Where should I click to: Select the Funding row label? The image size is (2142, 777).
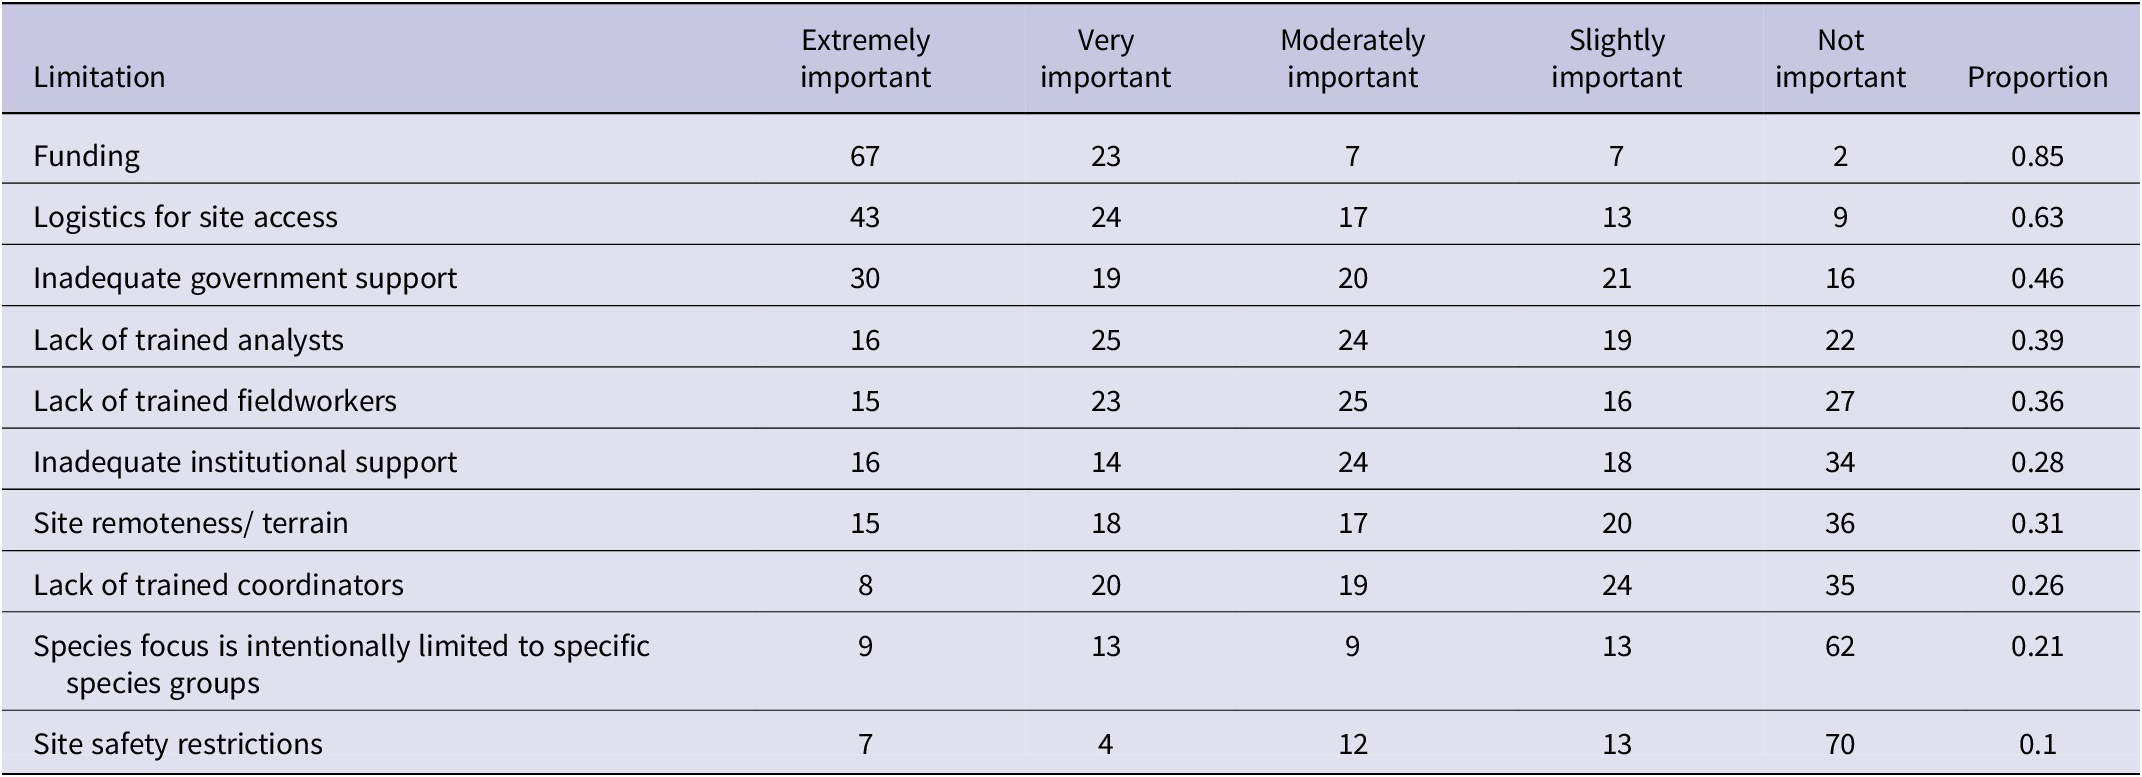pyautogui.click(x=86, y=156)
